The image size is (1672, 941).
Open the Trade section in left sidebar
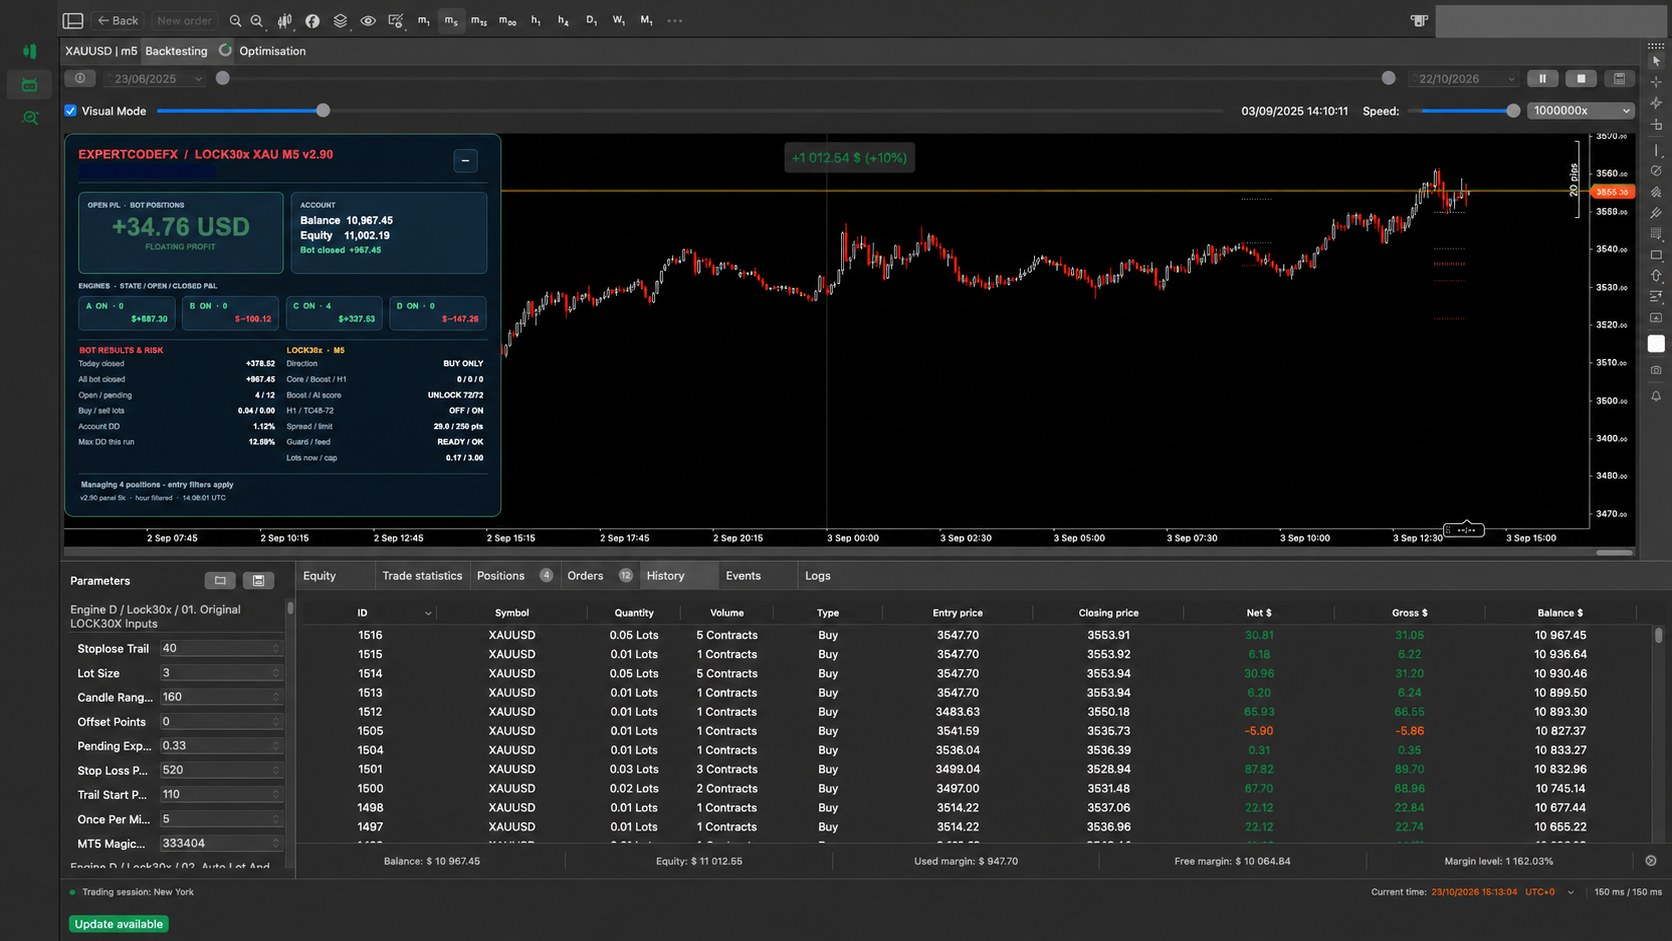[30, 51]
